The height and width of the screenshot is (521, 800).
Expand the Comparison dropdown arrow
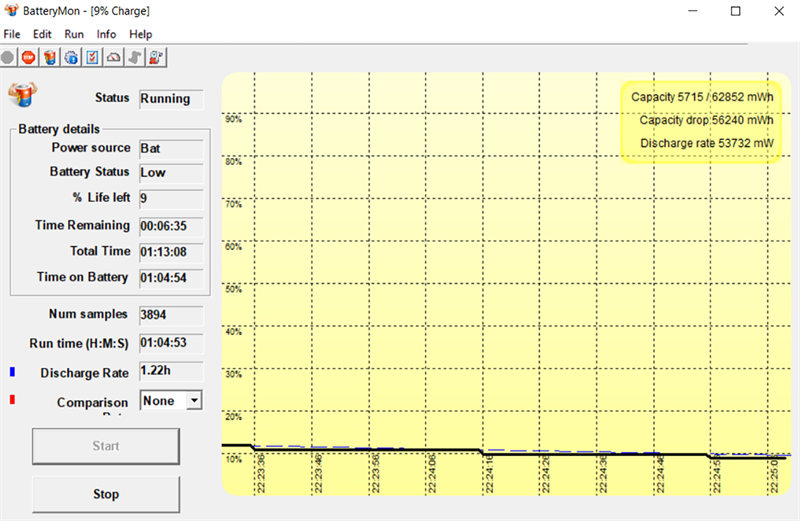click(x=194, y=401)
